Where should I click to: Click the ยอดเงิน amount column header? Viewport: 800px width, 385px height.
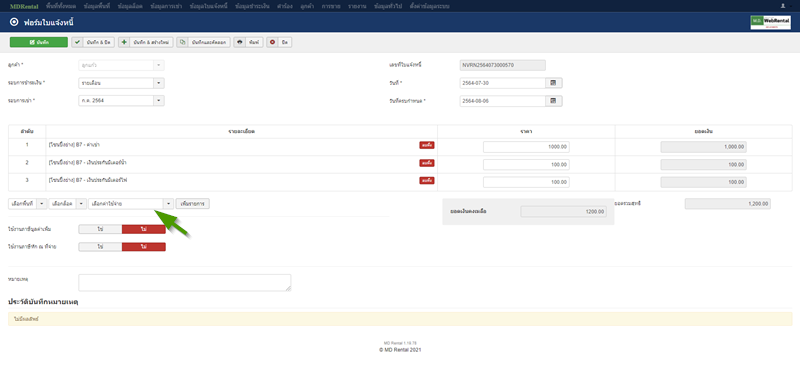tap(704, 132)
